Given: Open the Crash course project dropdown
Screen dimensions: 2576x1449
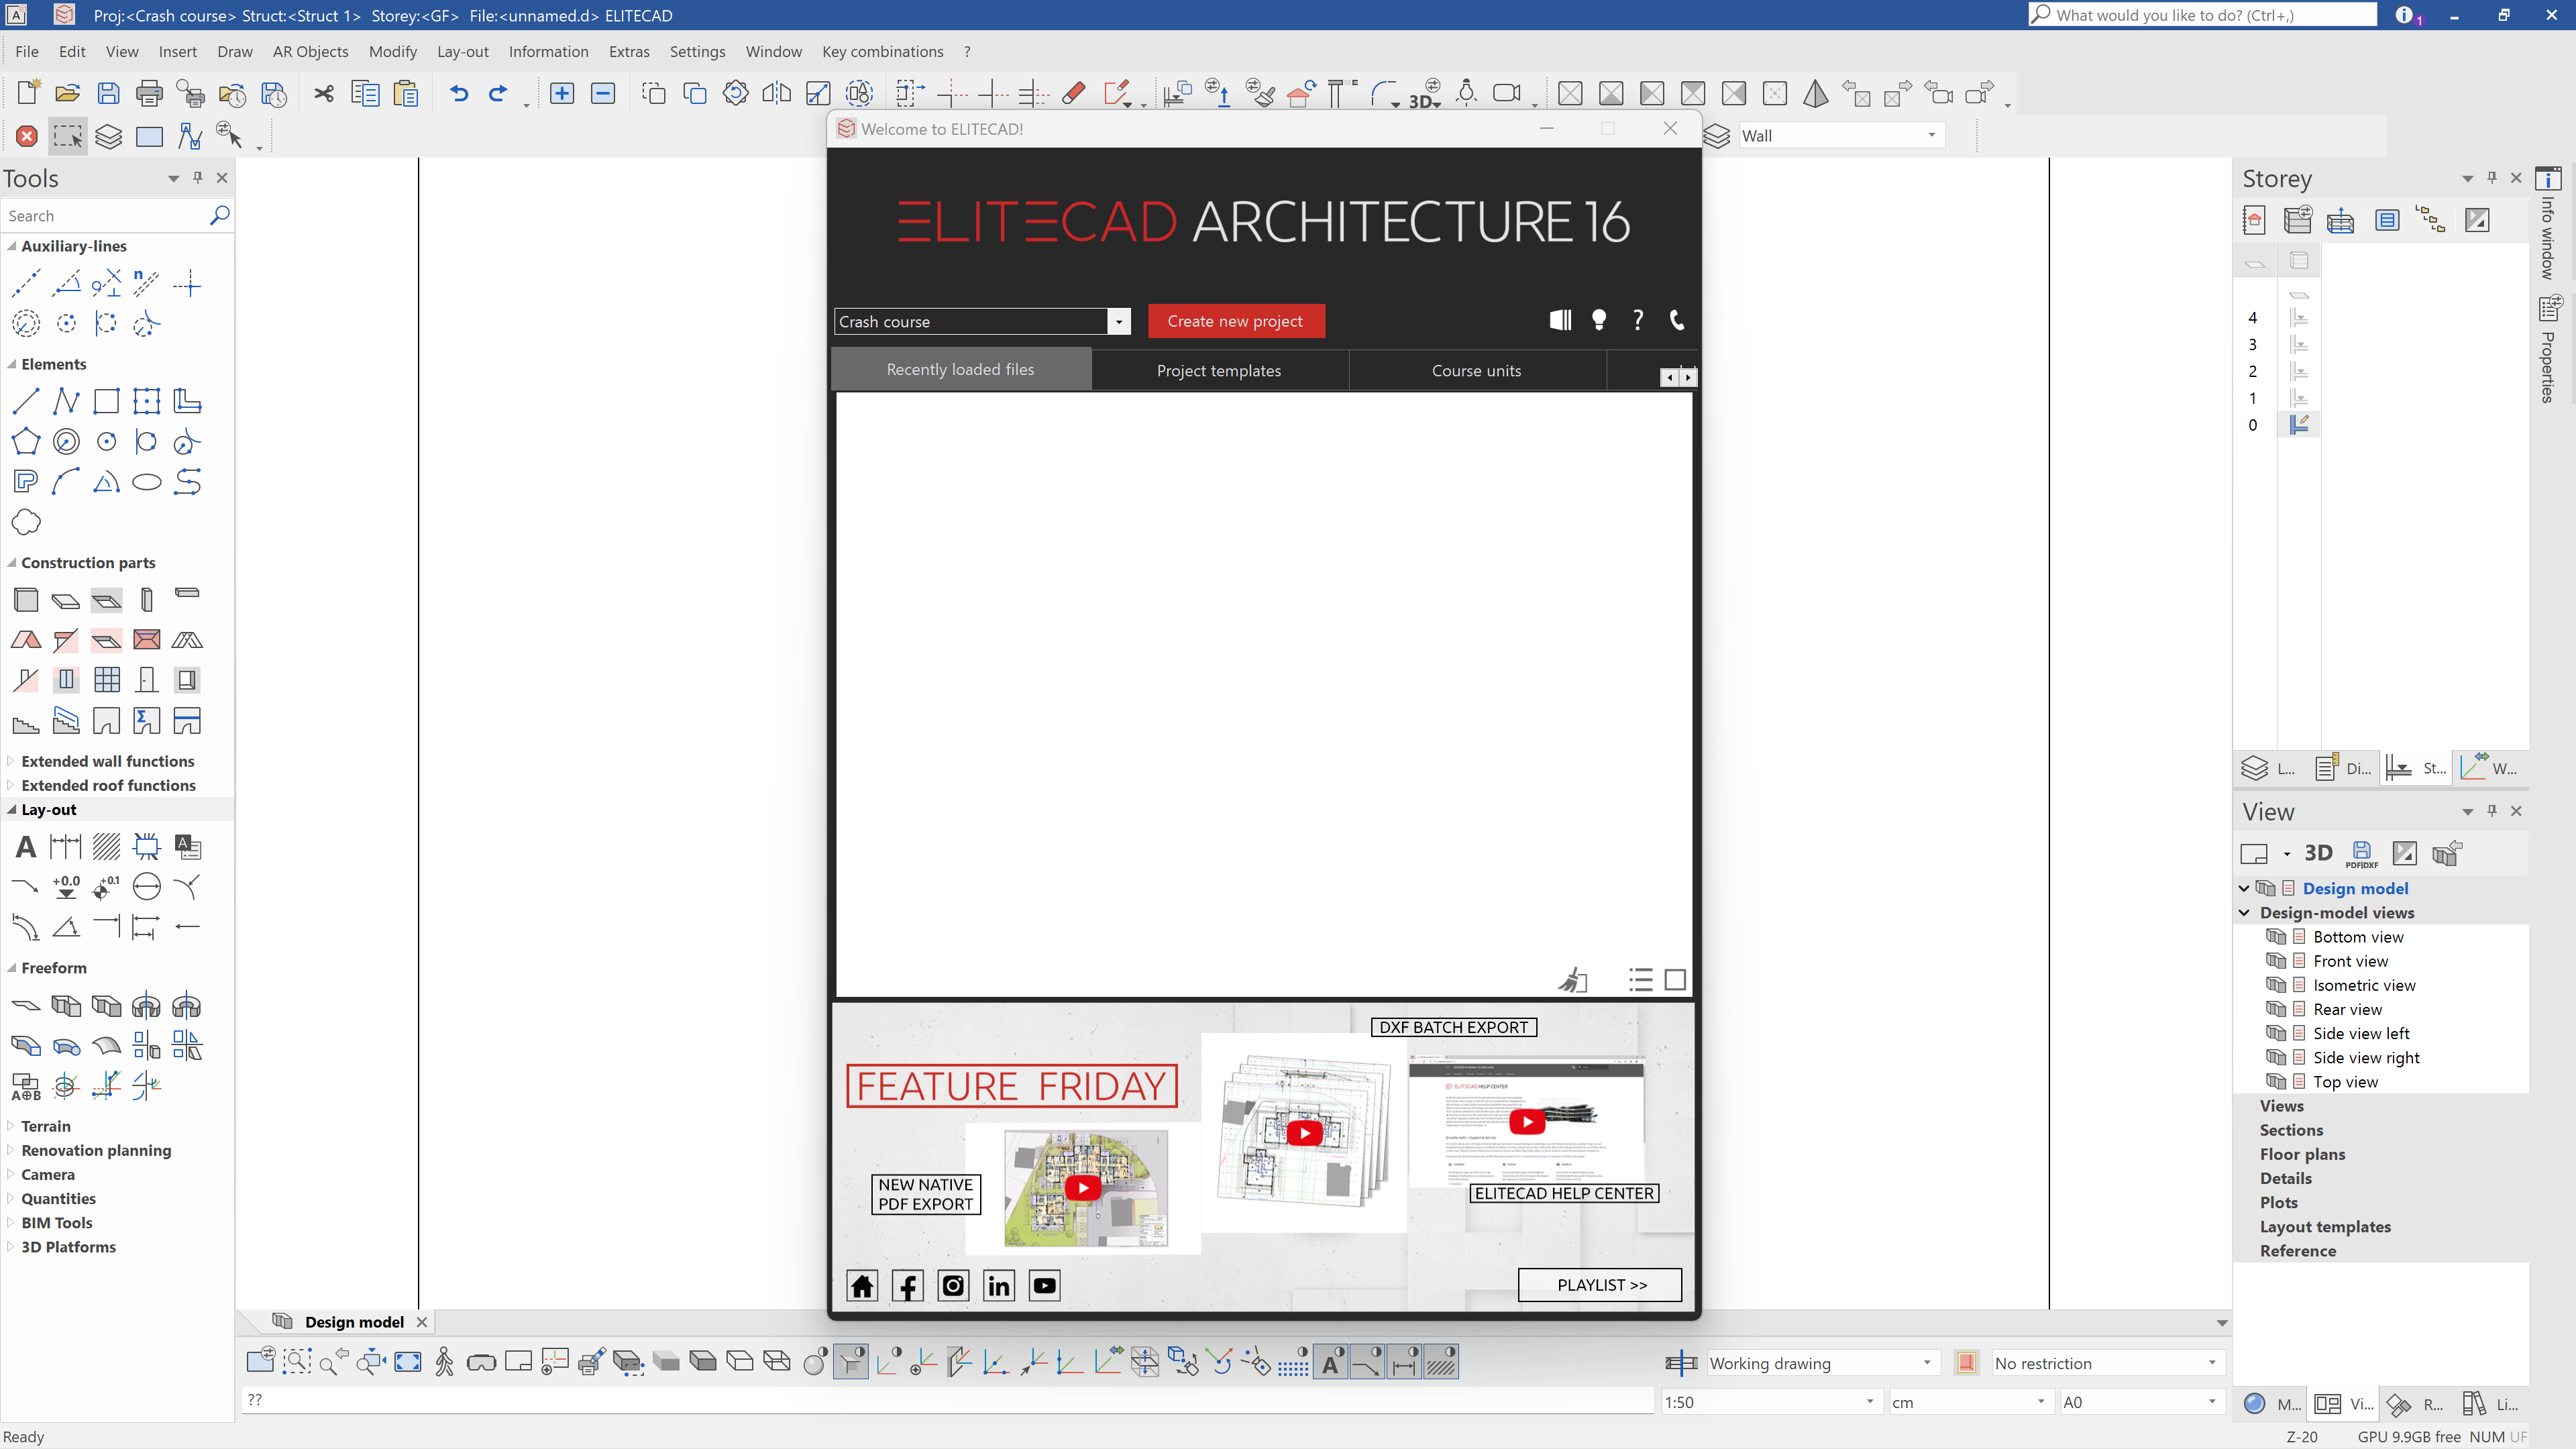Looking at the screenshot, I should (1119, 321).
